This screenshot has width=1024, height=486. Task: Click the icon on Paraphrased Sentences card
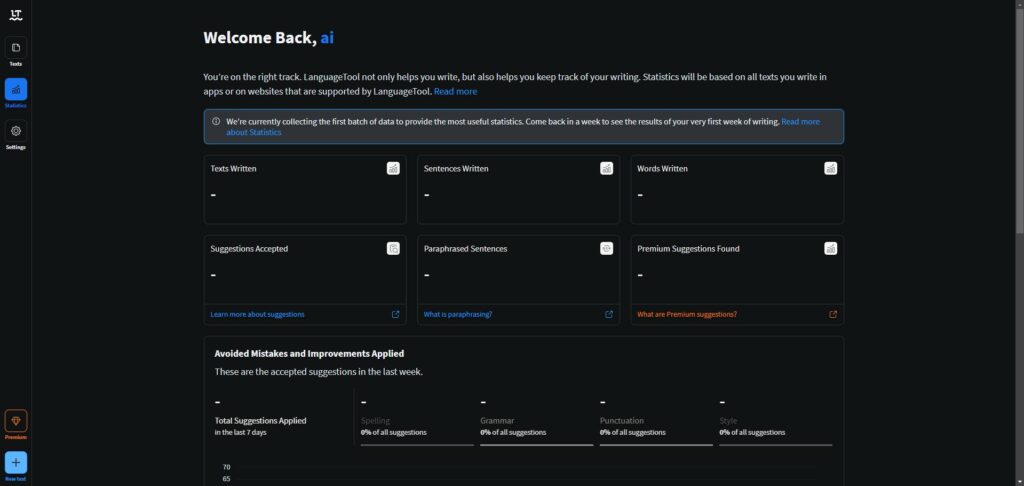(607, 248)
